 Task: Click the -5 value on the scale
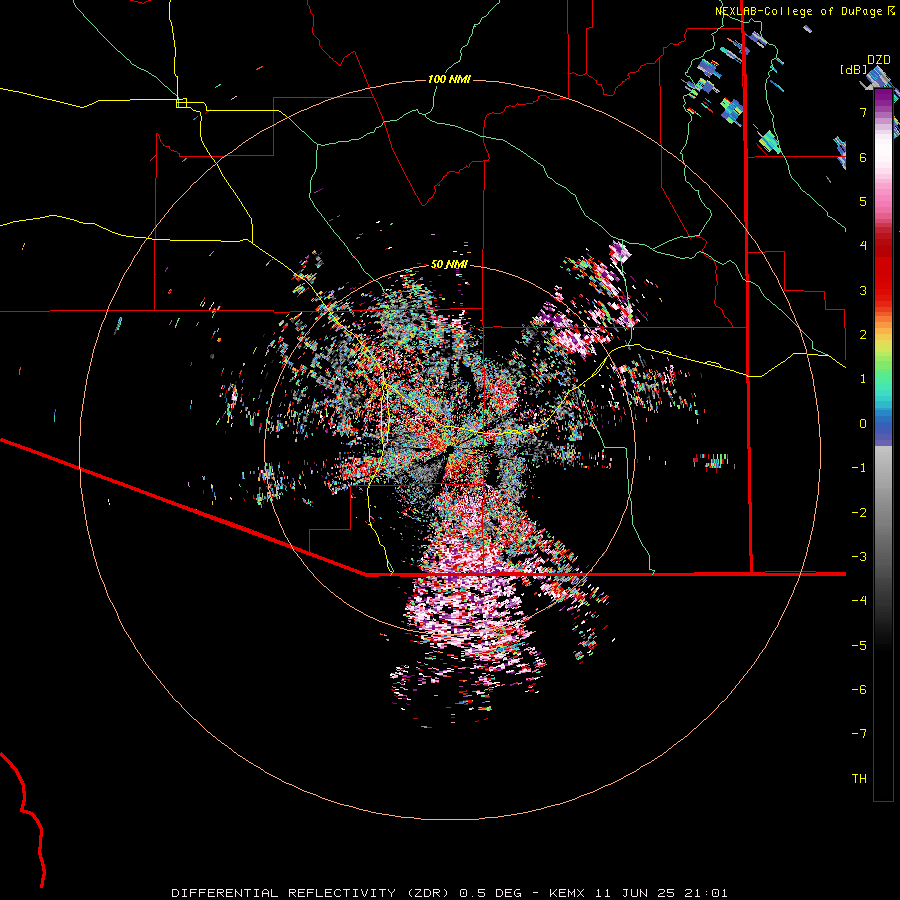(x=859, y=646)
